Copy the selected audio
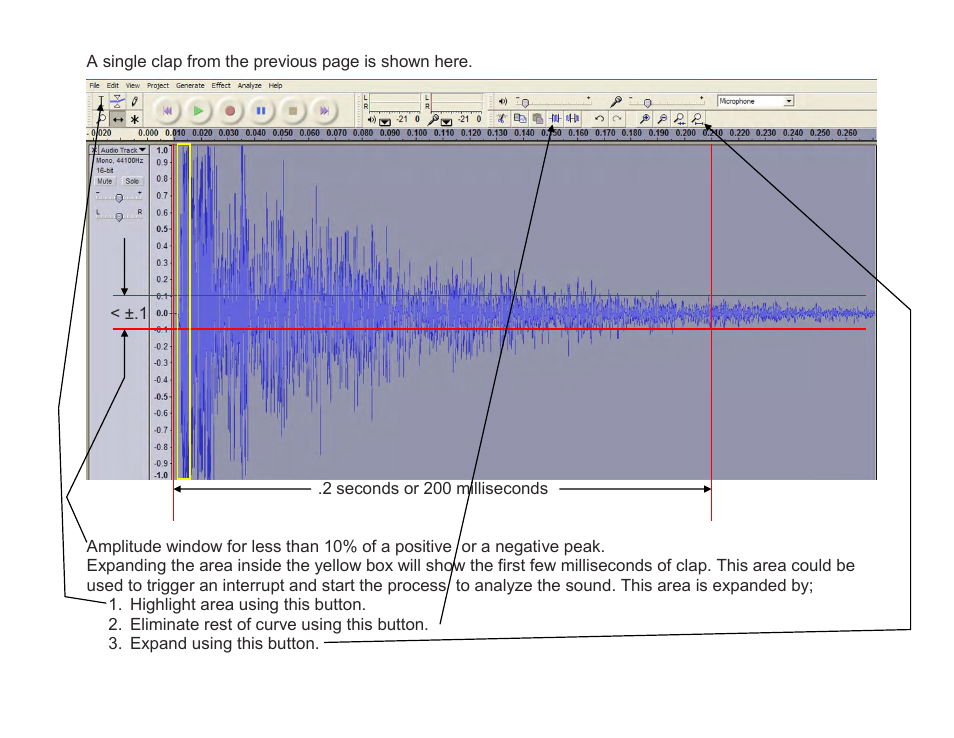This screenshot has height=738, width=954. click(x=520, y=118)
